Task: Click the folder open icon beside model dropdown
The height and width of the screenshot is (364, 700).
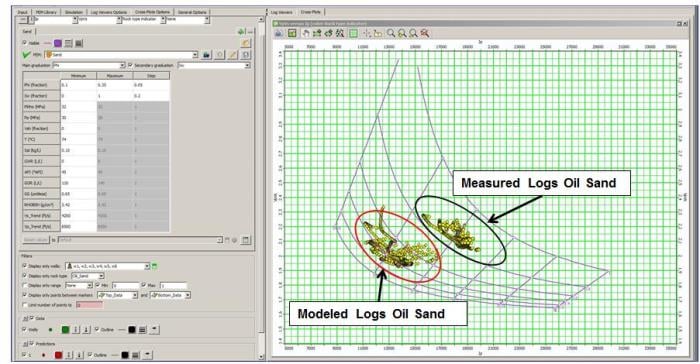Action: pos(206,54)
